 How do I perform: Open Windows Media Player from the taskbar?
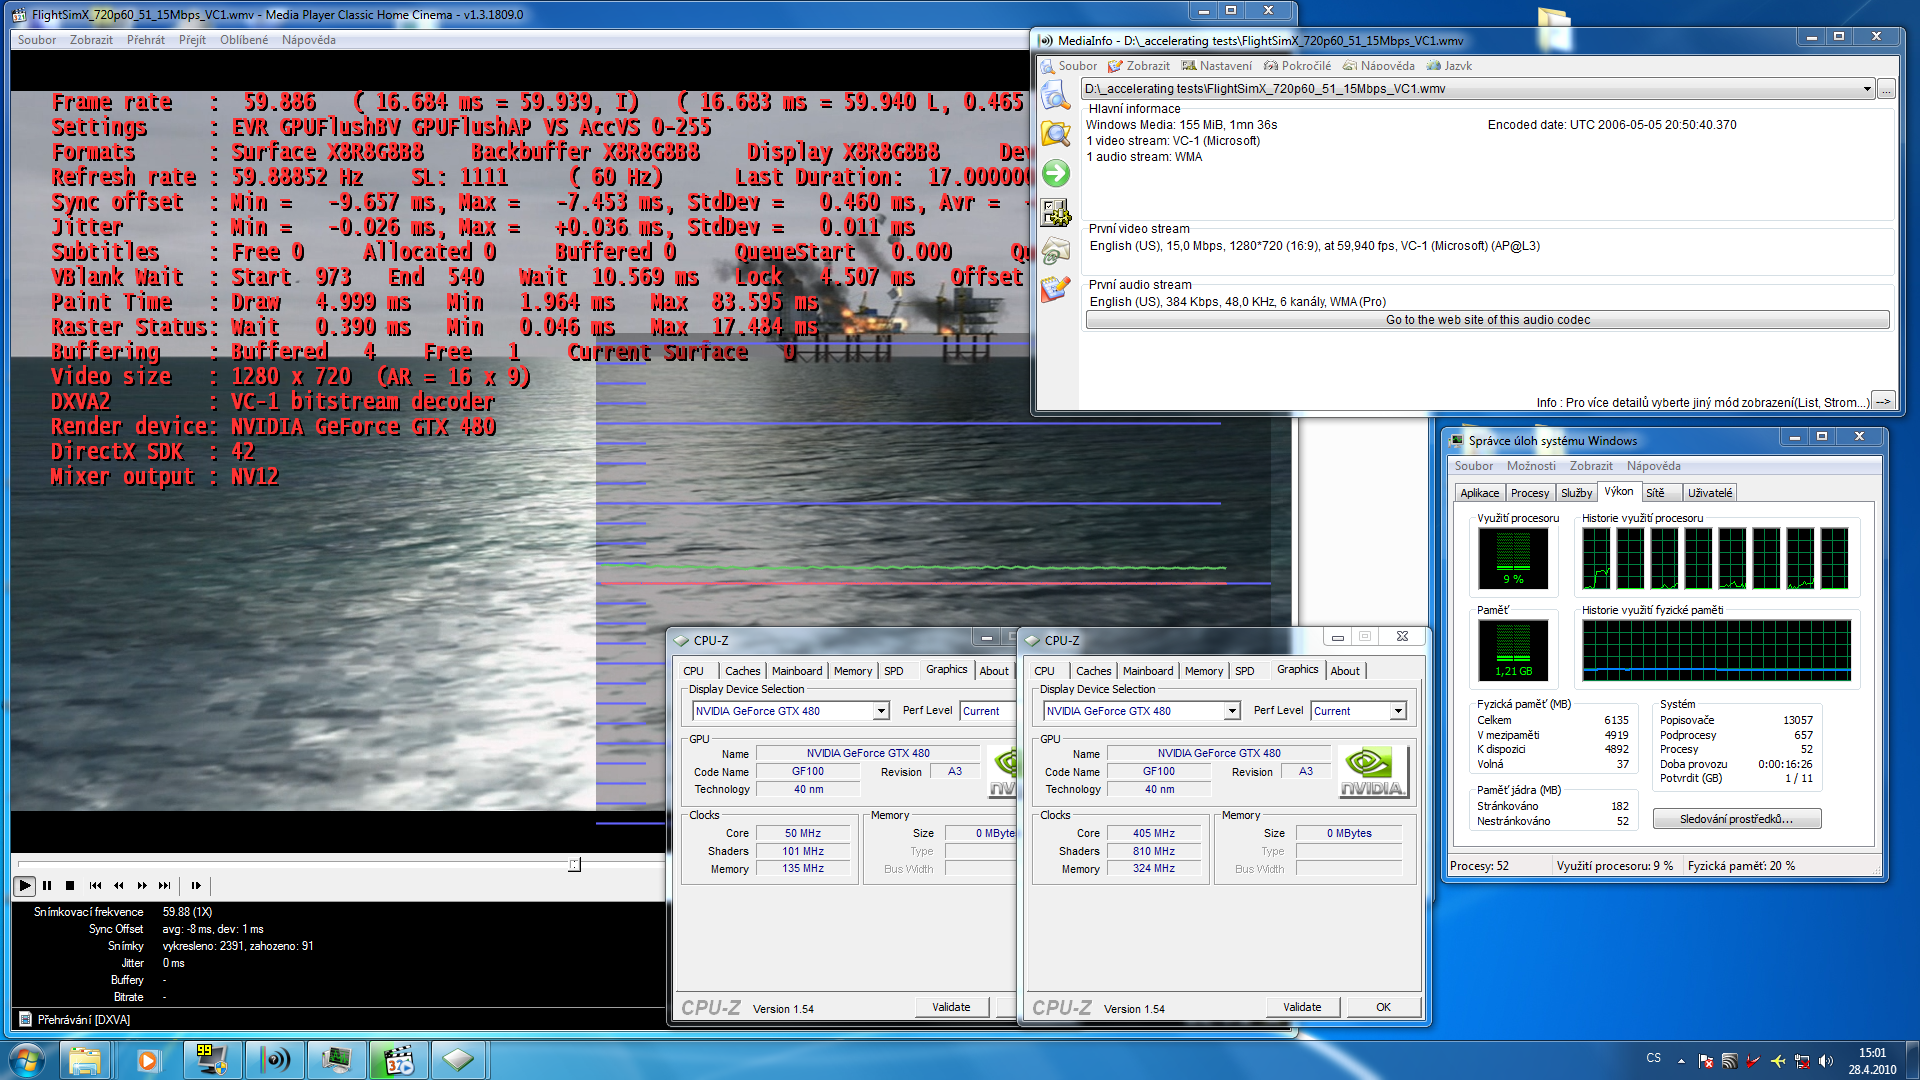148,1060
